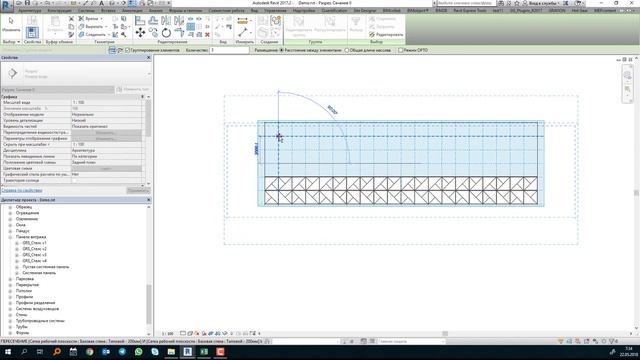Expand the Стены tree node
This screenshot has width=640, height=360.
point(10,315)
